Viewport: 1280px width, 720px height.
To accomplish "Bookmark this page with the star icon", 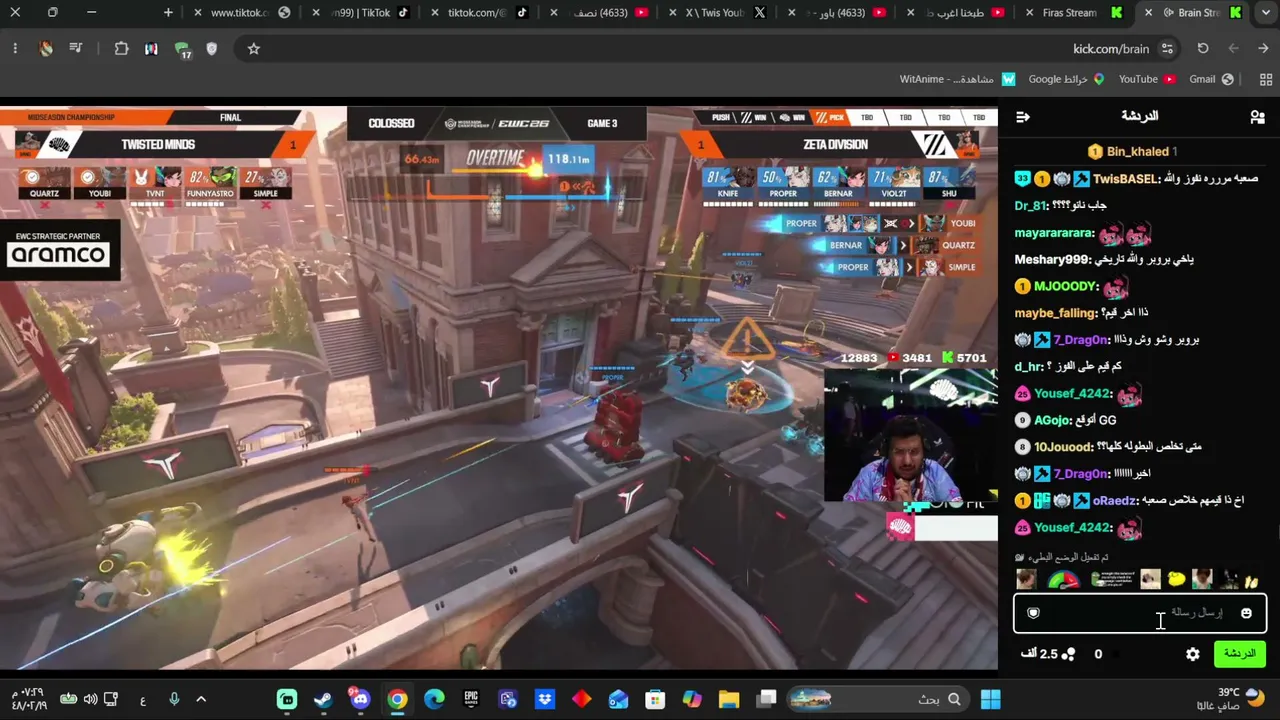I will [x=254, y=49].
